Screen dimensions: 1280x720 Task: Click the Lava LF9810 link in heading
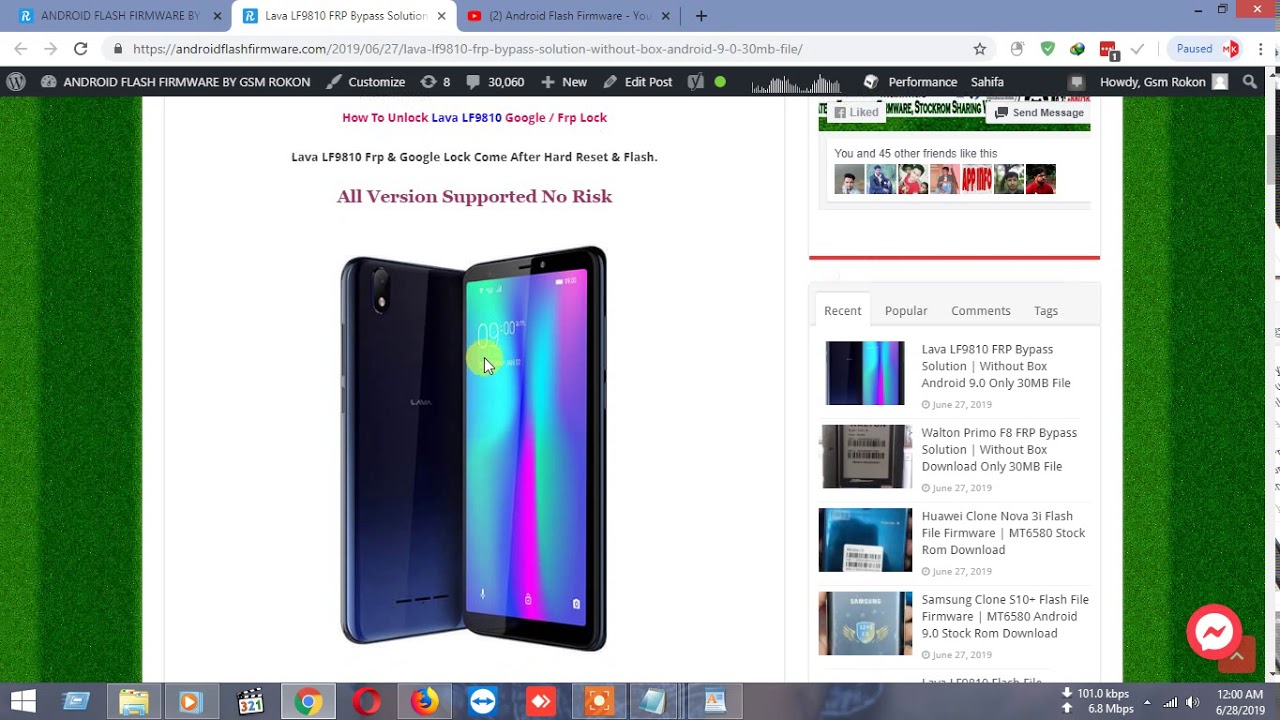point(466,118)
